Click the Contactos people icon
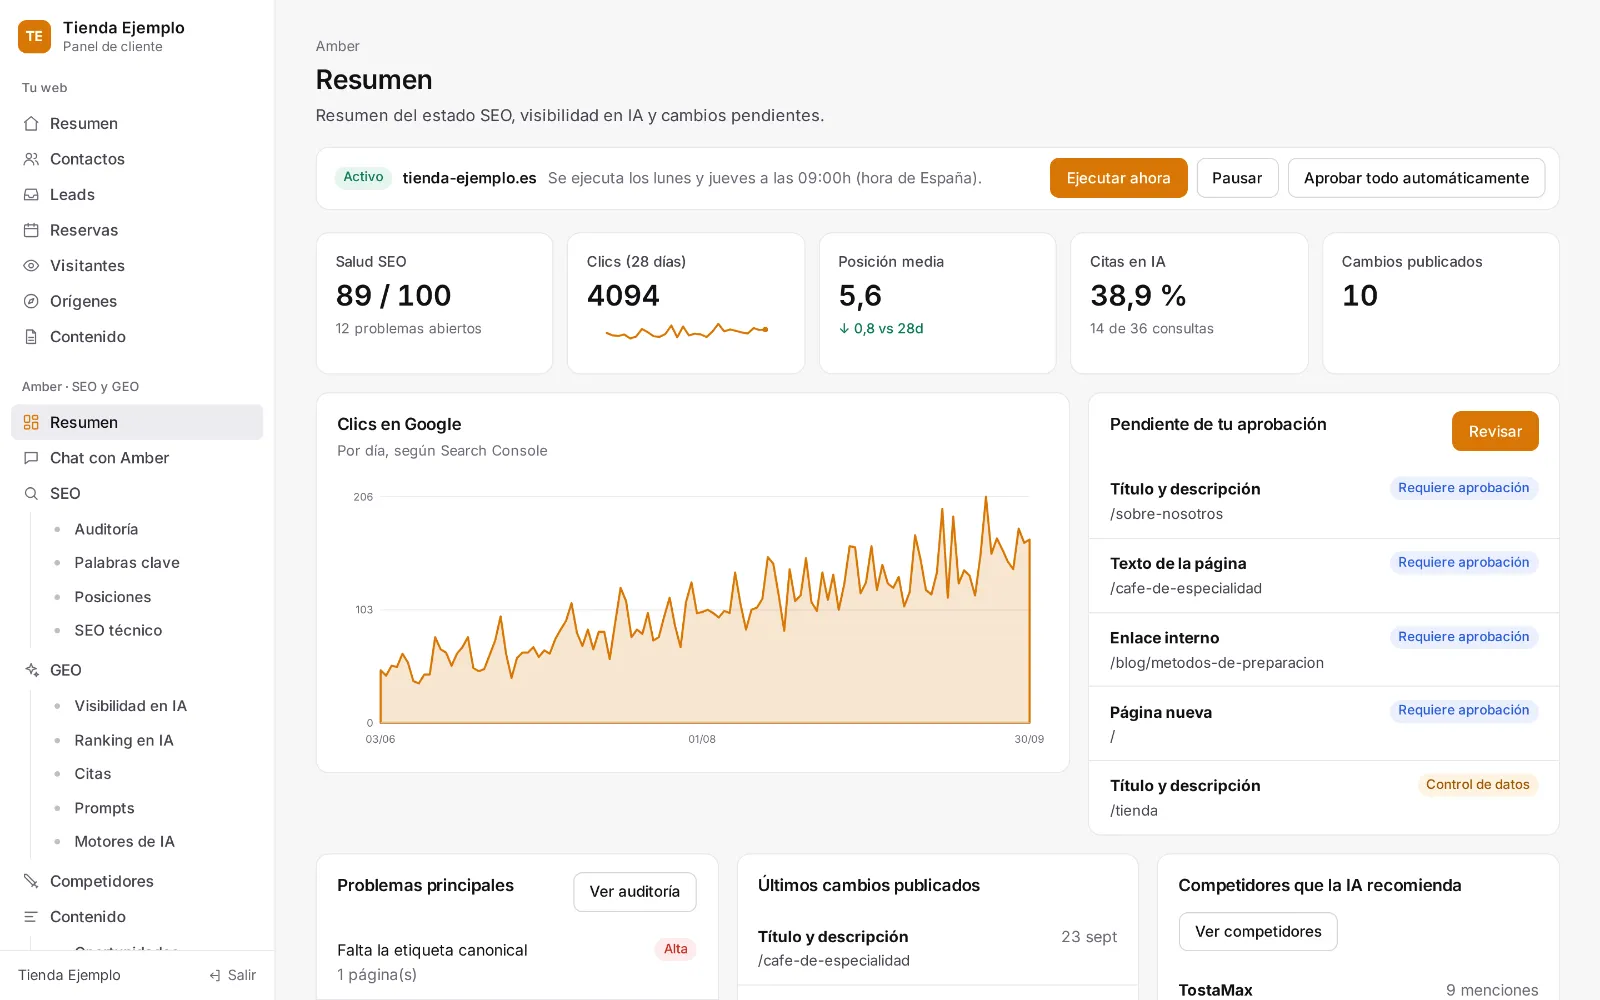This screenshot has height=1000, width=1600. [31, 159]
